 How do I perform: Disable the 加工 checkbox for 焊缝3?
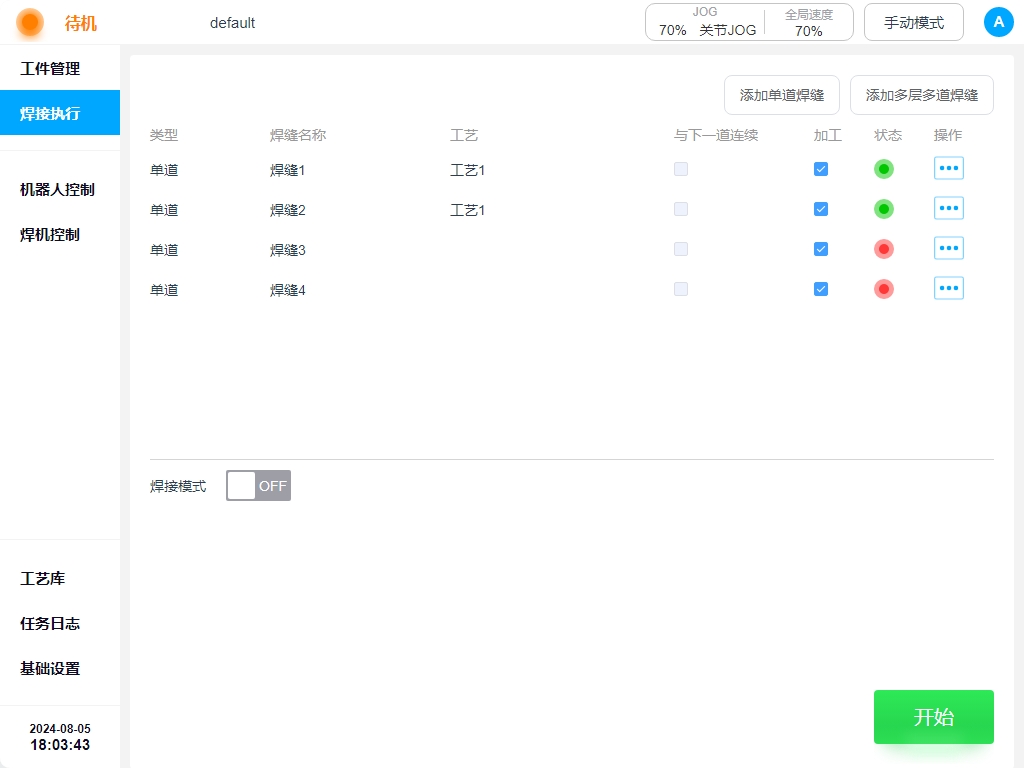tap(821, 249)
